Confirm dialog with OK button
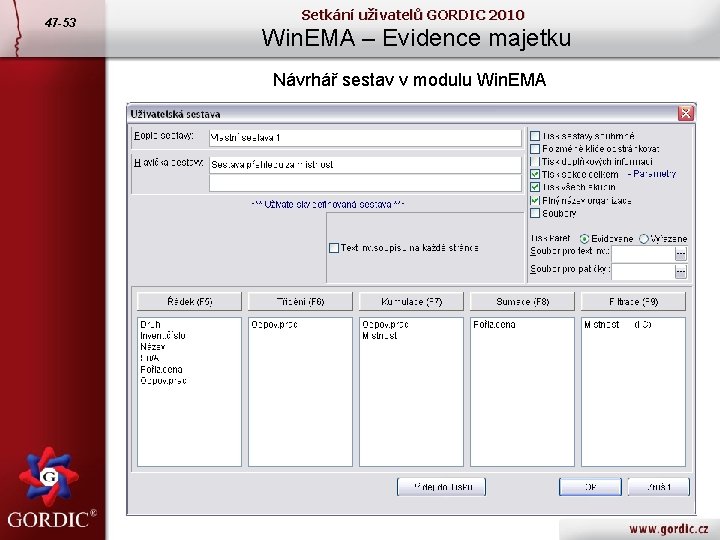 (x=591, y=487)
